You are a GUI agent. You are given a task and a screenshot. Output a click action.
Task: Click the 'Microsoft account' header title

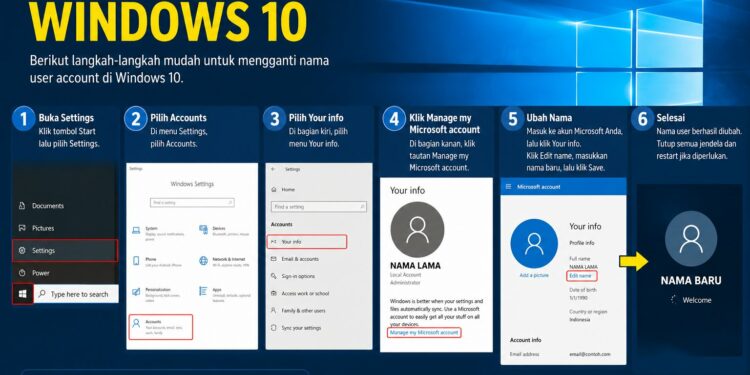[539, 187]
